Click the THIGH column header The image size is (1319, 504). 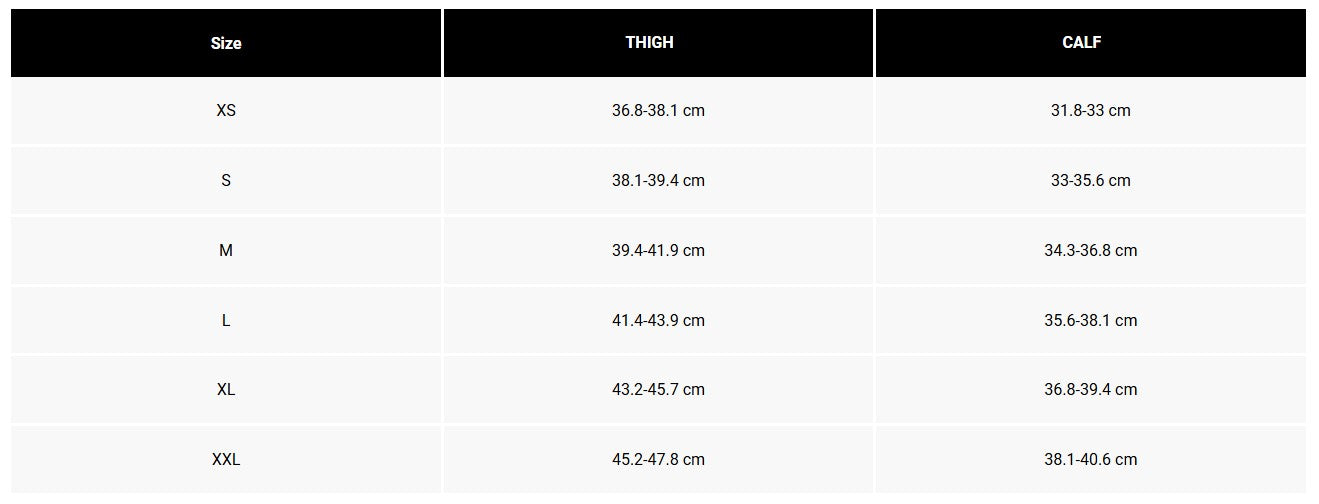point(658,42)
